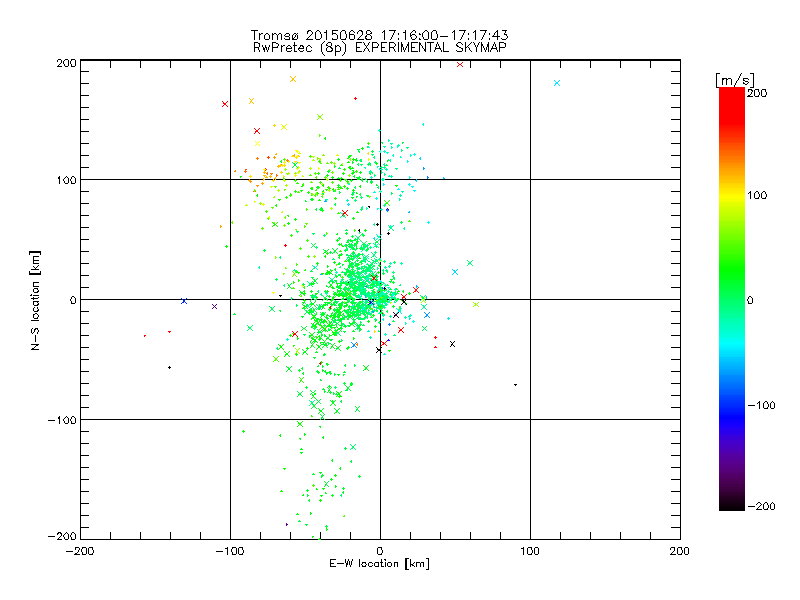Click the x-axis tick label '100'

pos(530,551)
